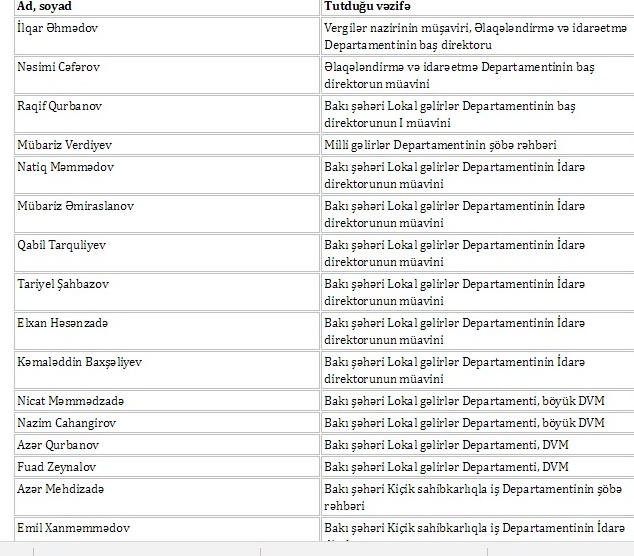Screen dimensions: 634x556
Task: Select the name Elxan Həsənzadə
Action: click(63, 323)
